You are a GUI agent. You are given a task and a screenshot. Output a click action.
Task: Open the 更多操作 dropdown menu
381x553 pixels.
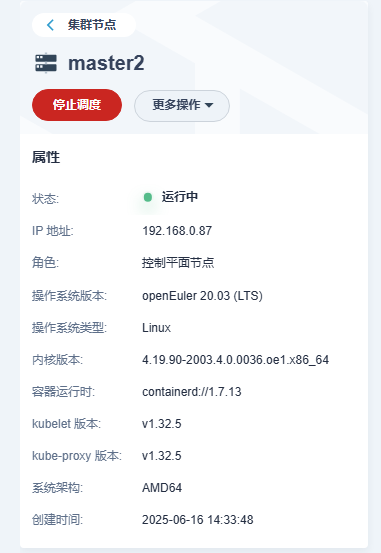182,106
